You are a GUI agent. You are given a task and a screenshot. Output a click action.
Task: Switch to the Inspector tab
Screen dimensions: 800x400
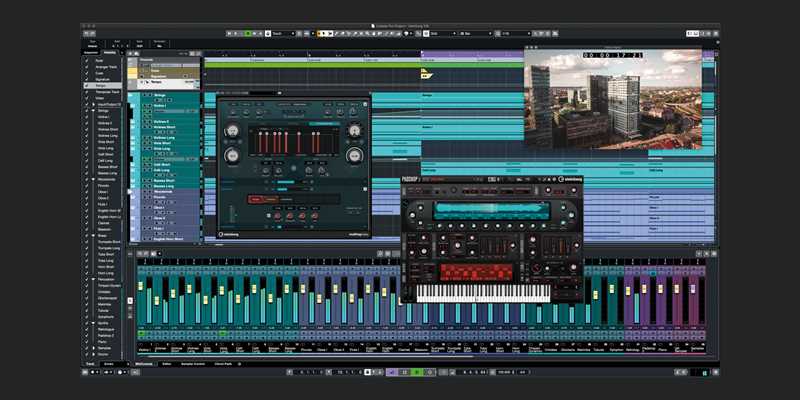91,53
